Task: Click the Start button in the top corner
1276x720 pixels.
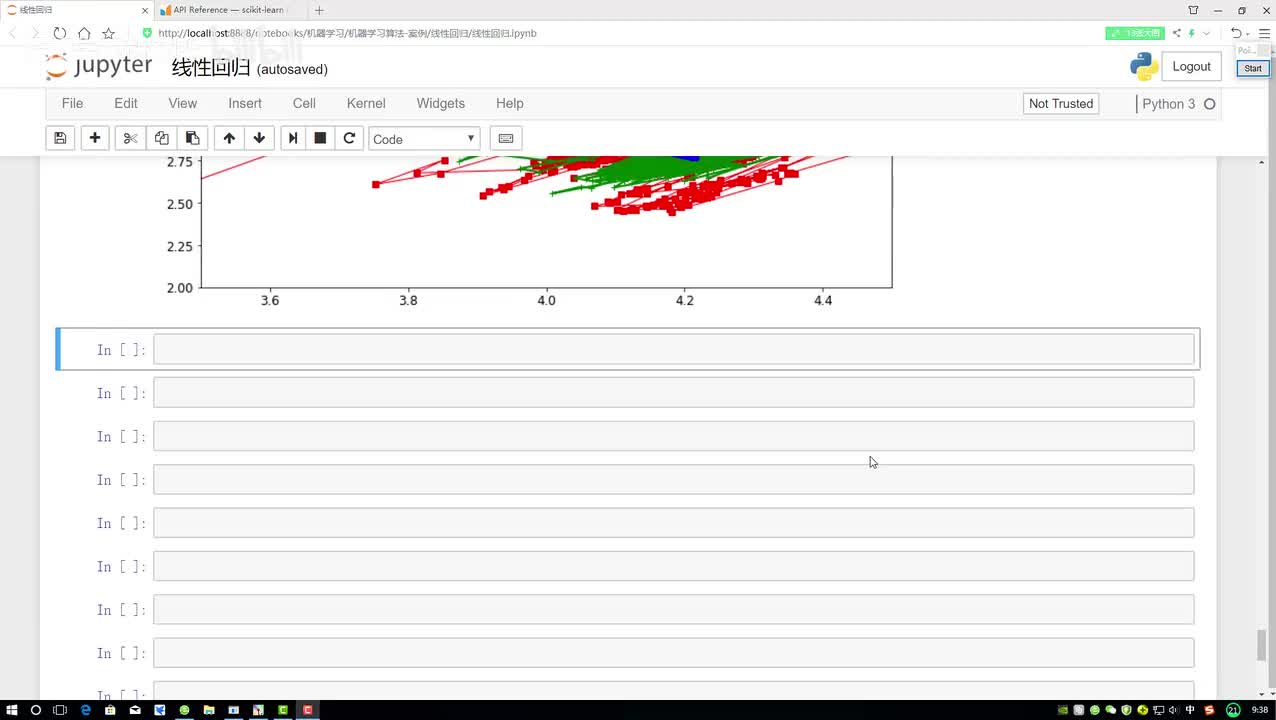Action: 1253,68
